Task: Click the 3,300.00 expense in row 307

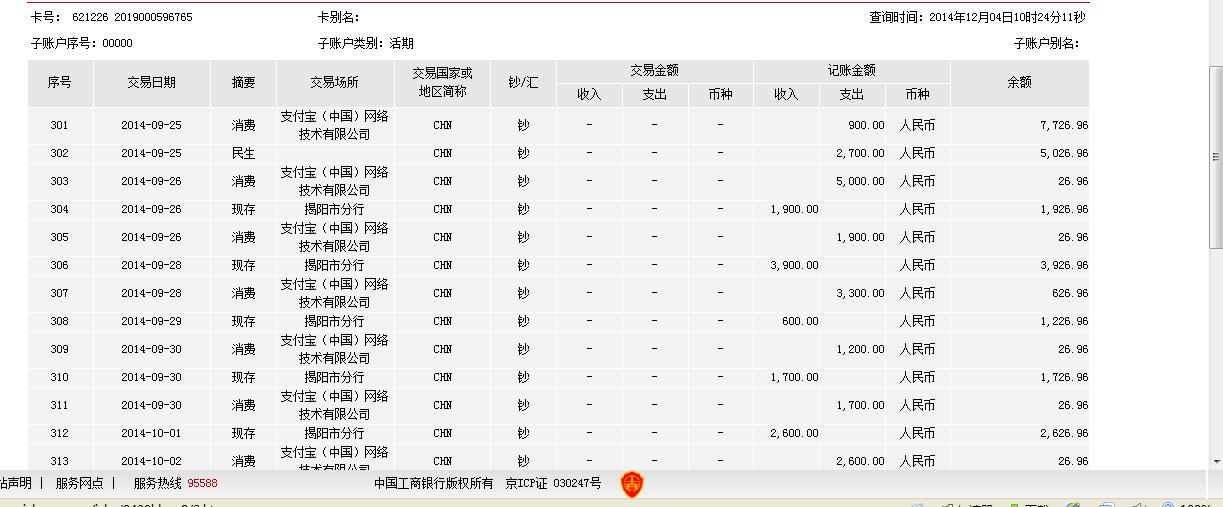Action: click(x=860, y=294)
